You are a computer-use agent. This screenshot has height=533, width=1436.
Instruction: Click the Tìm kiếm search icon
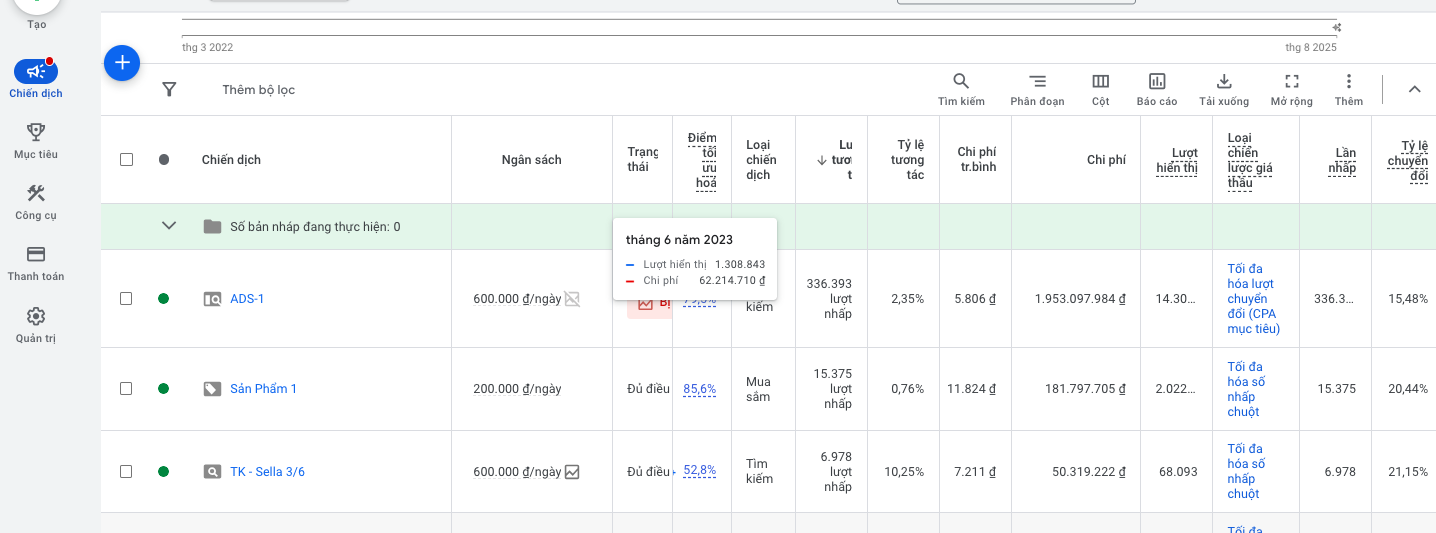(x=961, y=82)
